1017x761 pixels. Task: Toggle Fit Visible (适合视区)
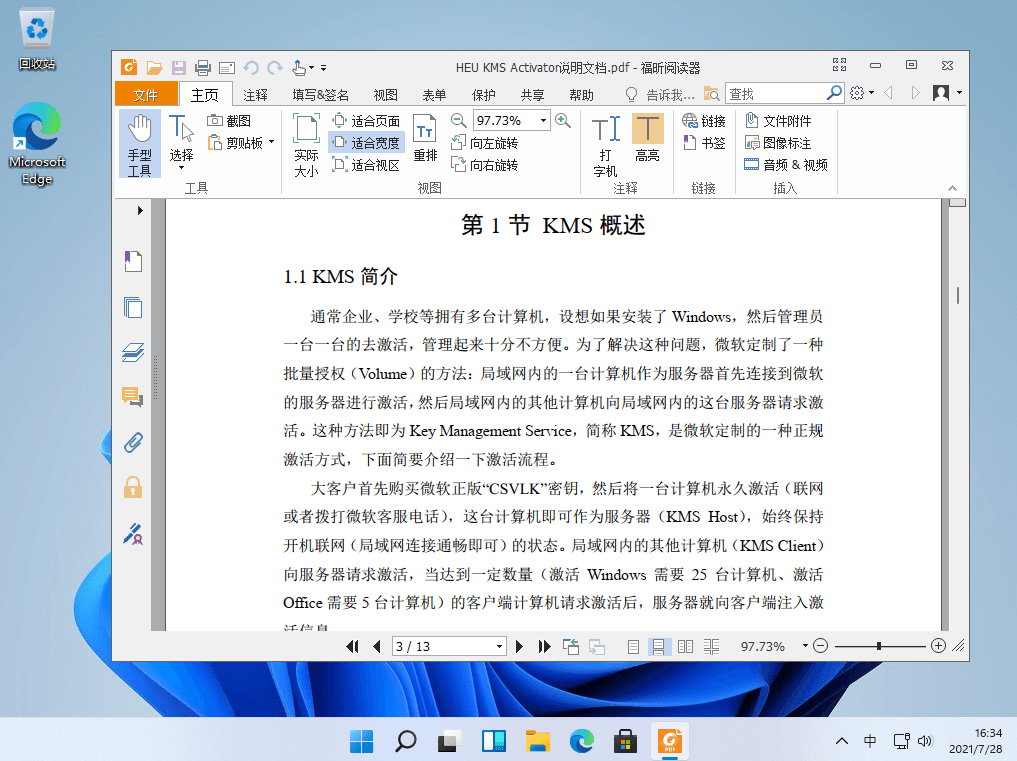click(366, 165)
